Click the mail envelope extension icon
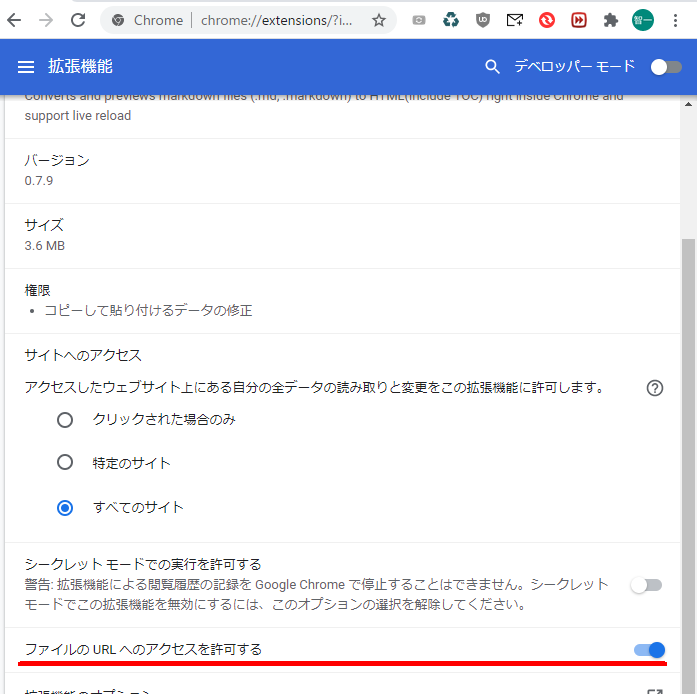 click(x=514, y=20)
